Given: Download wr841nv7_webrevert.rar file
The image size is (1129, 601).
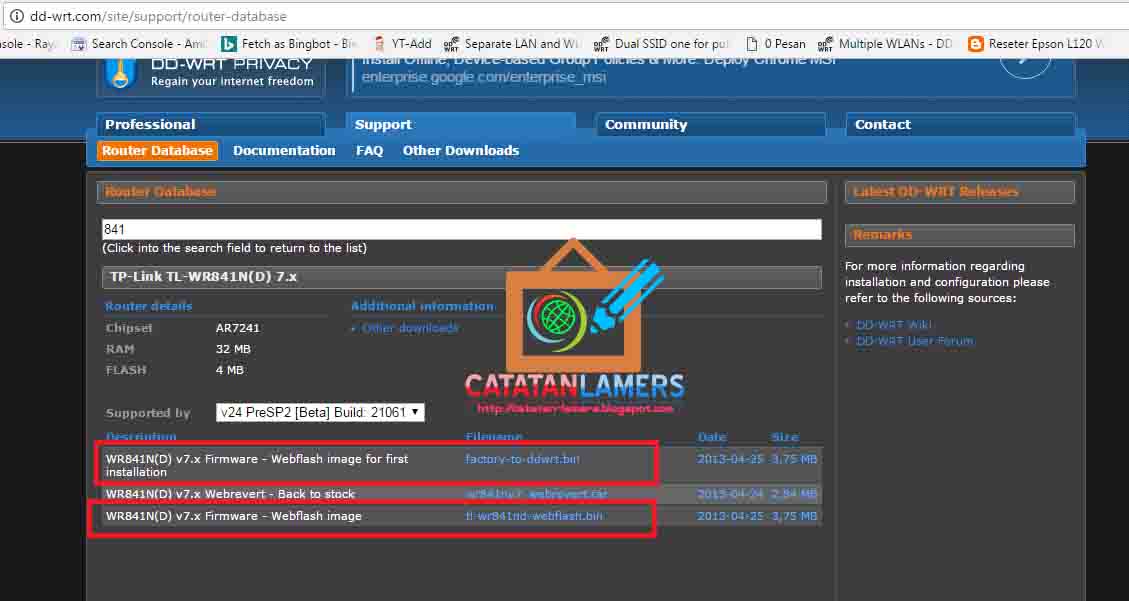Looking at the screenshot, I should [536, 494].
